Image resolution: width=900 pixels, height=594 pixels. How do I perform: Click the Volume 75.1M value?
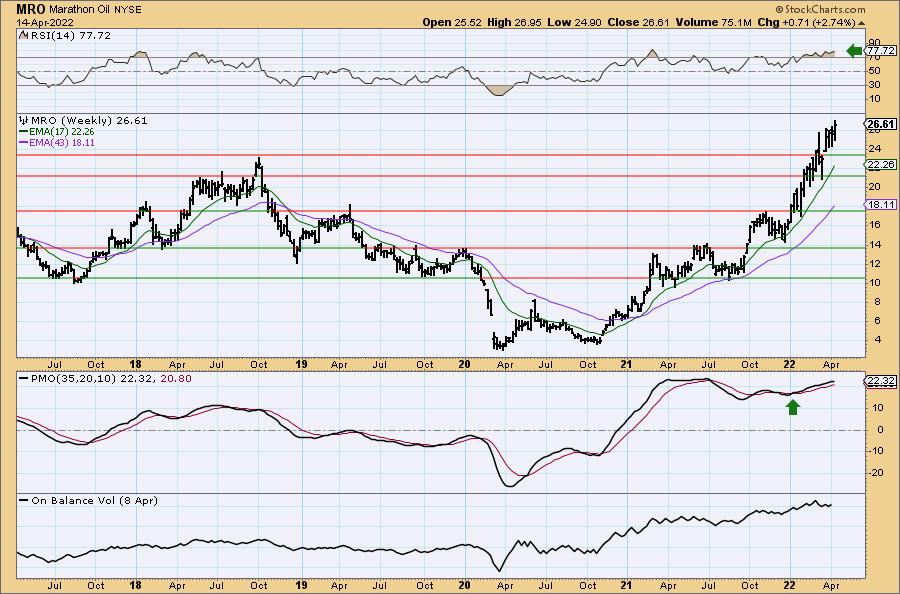pyautogui.click(x=713, y=22)
